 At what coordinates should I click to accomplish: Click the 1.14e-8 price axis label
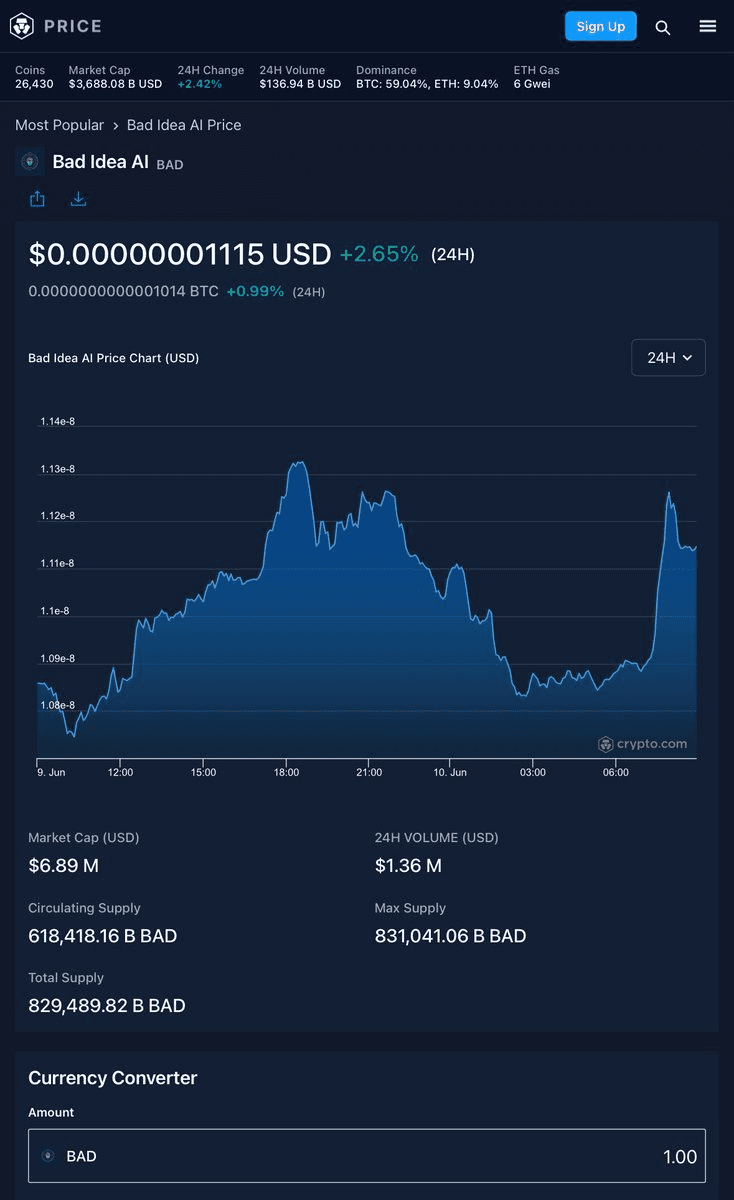[57, 421]
